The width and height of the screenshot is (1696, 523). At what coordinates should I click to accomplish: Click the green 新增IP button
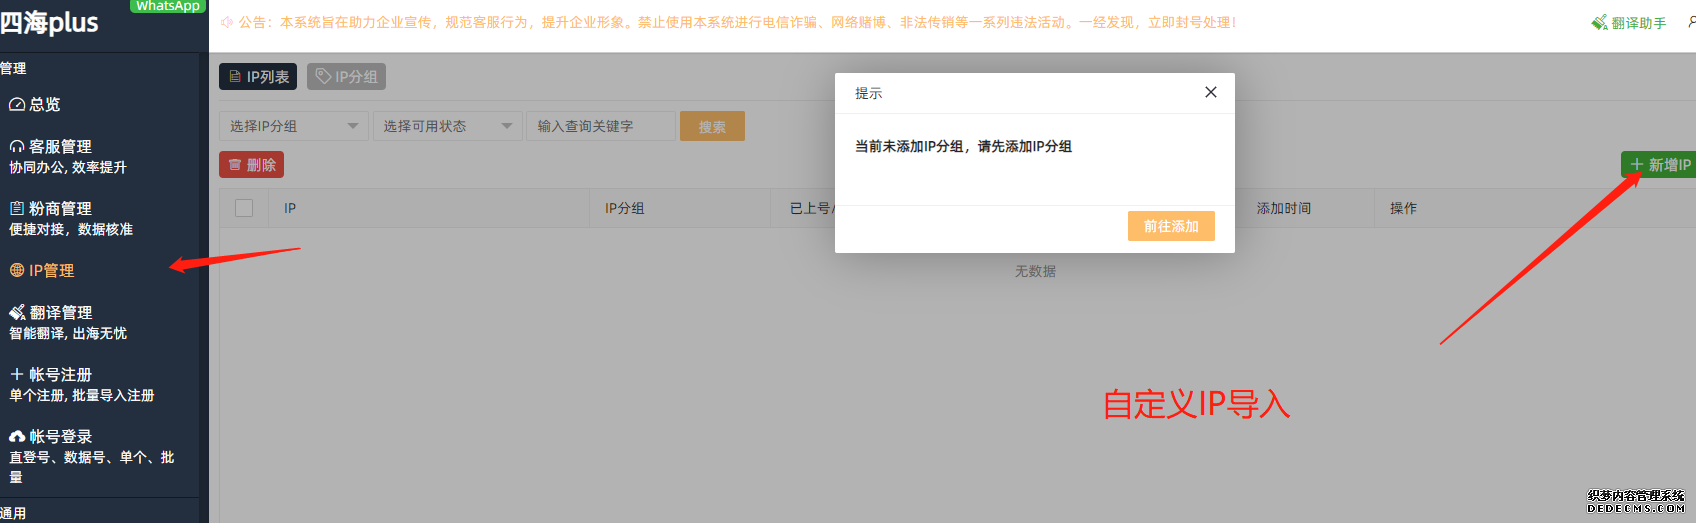click(x=1658, y=165)
